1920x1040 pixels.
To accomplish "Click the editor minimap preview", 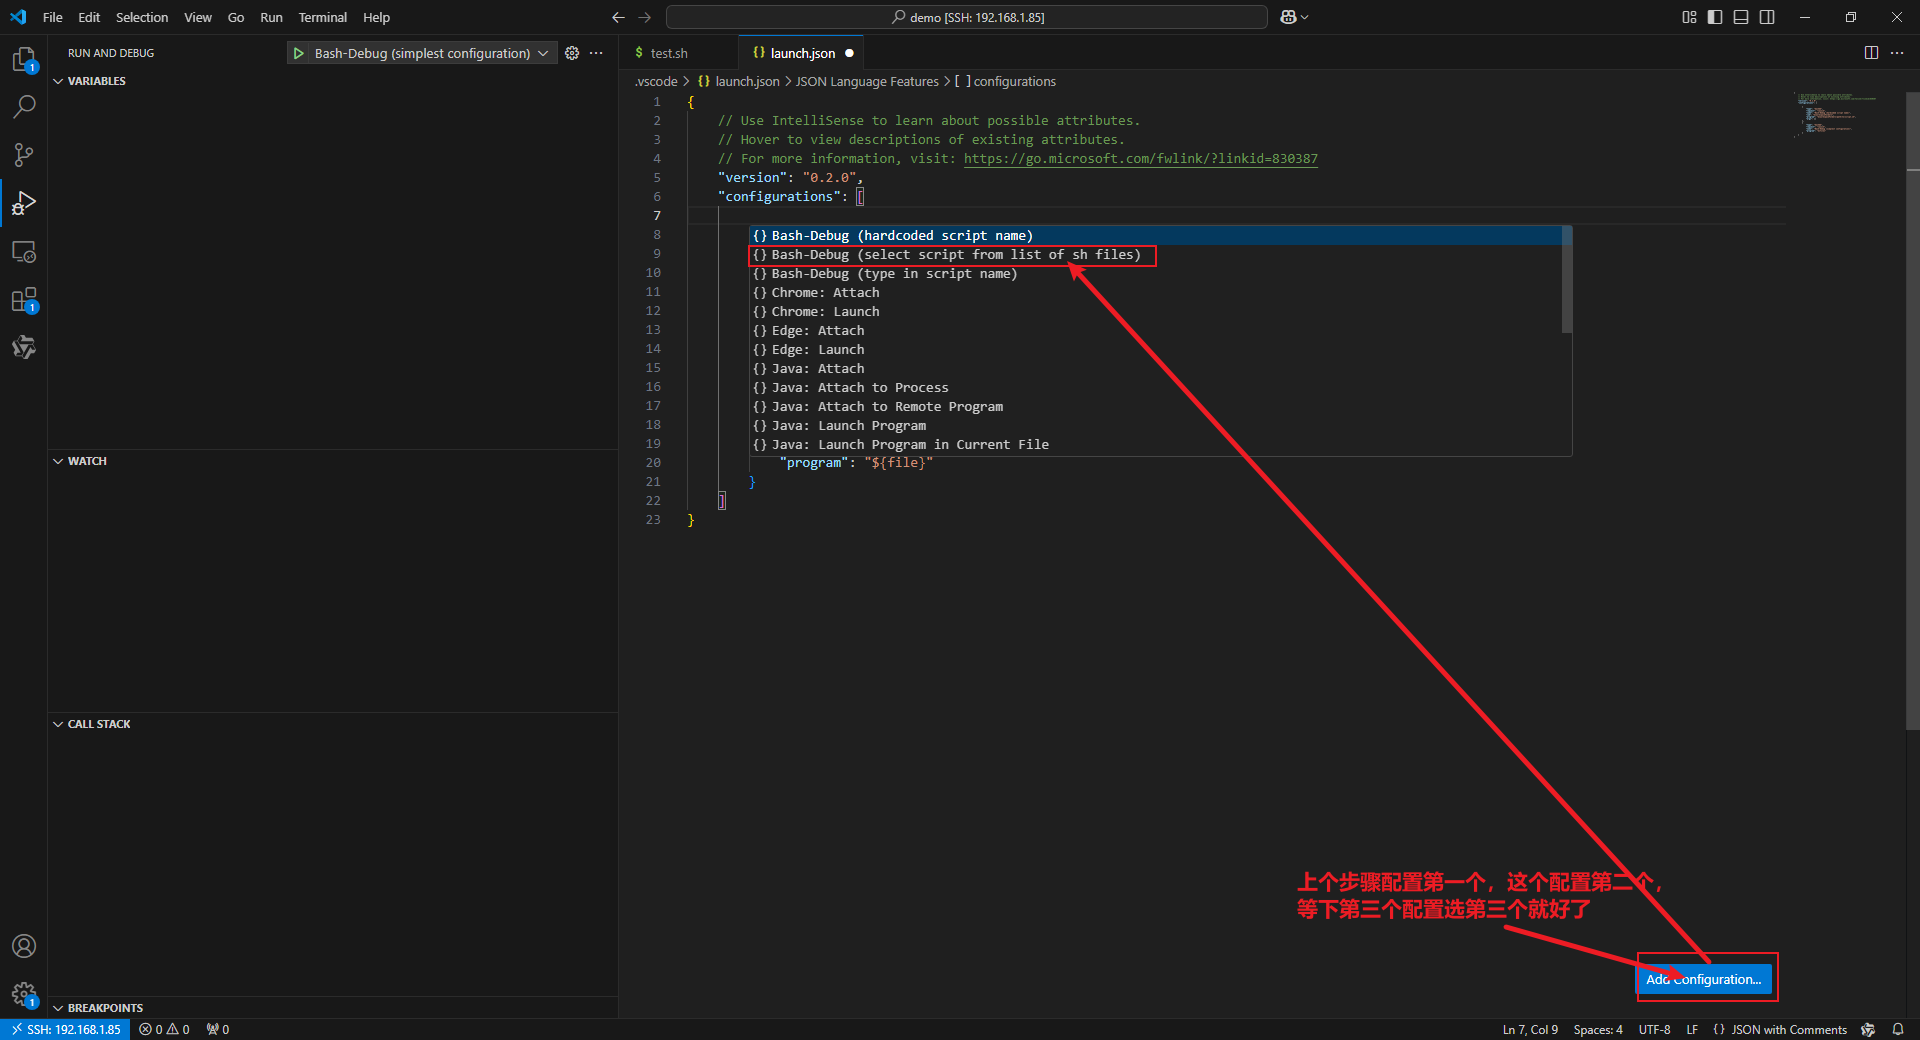I will coord(1836,114).
